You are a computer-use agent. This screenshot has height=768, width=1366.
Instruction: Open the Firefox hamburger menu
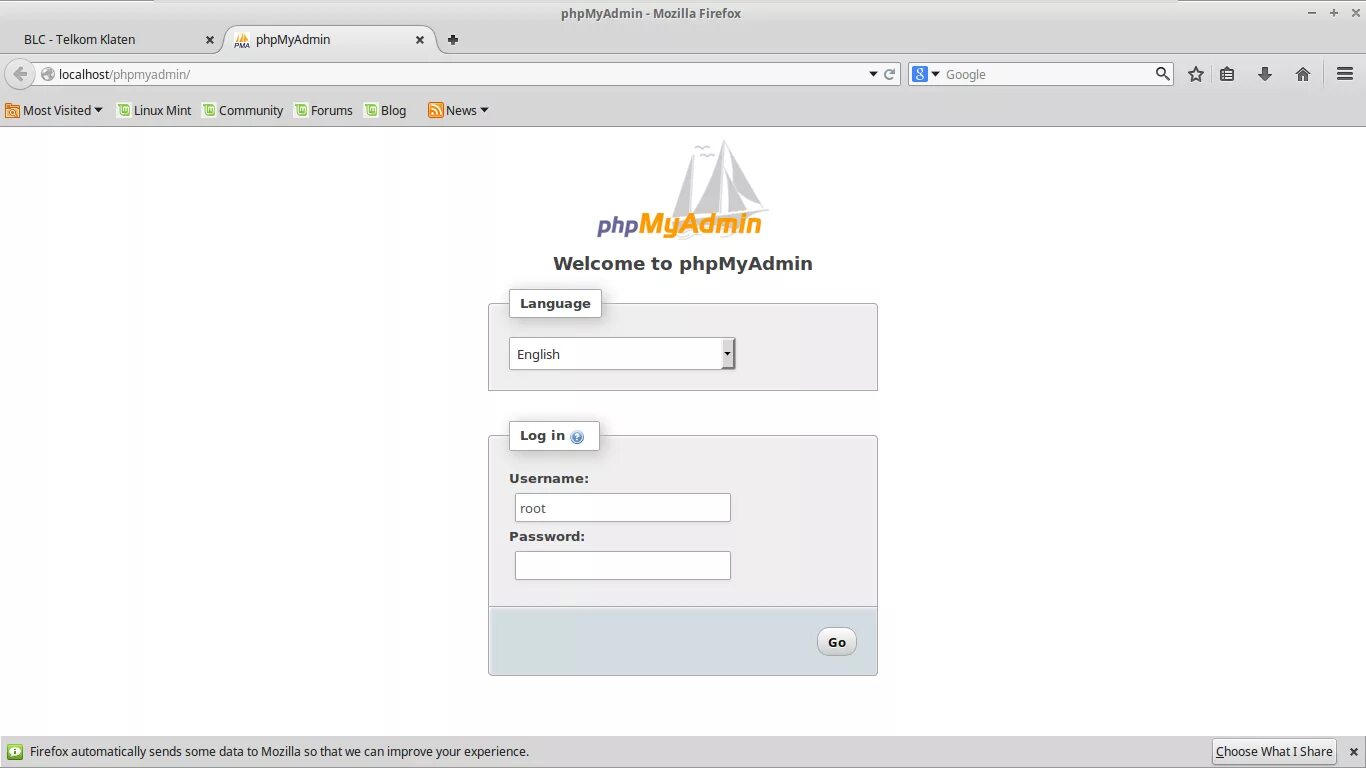1345,74
